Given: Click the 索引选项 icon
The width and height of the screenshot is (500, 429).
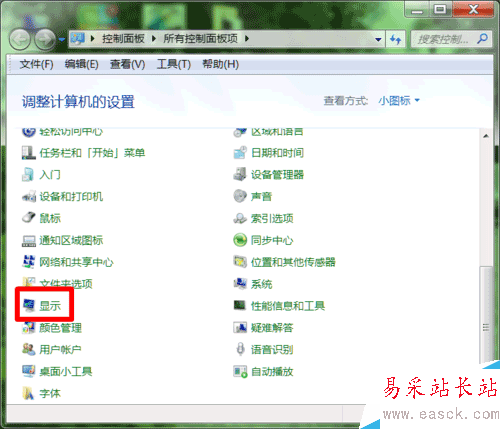Looking at the screenshot, I should coord(240,218).
